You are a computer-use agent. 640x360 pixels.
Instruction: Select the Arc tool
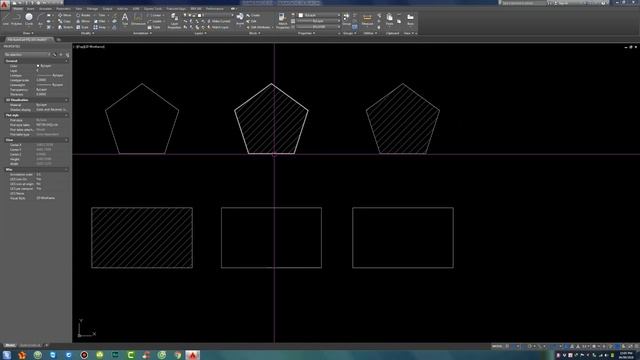tap(40, 19)
